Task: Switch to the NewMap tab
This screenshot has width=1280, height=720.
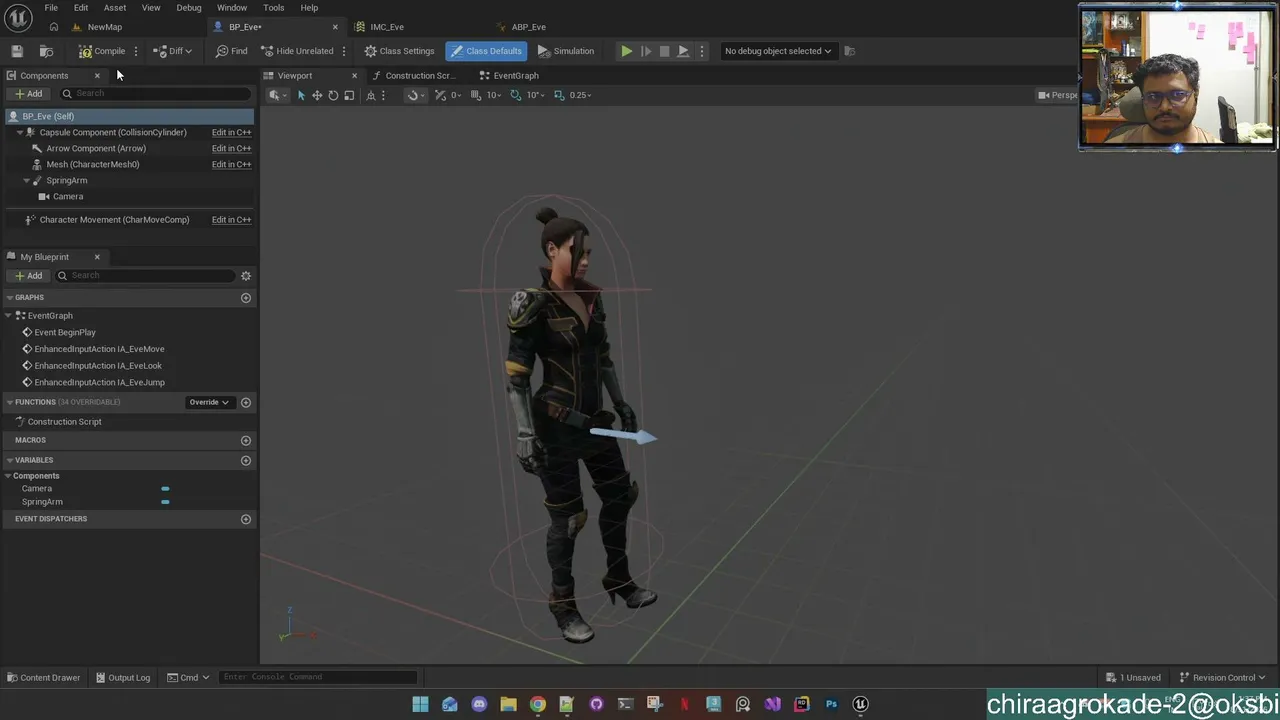Action: click(105, 27)
